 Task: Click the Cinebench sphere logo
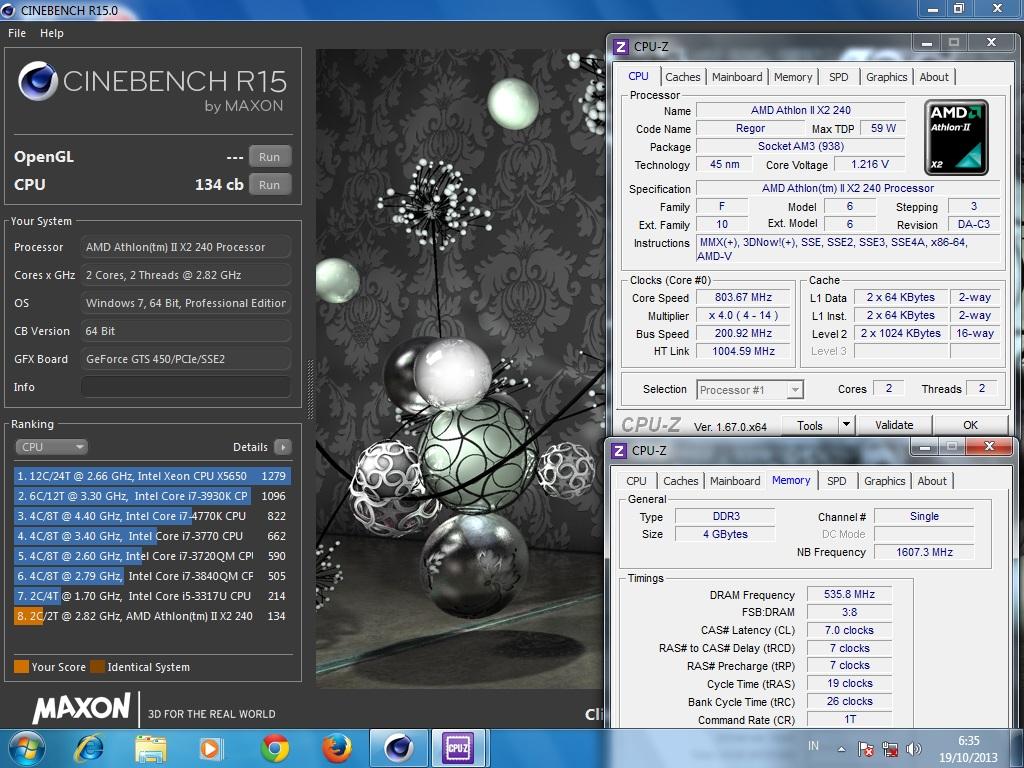pyautogui.click(x=37, y=82)
